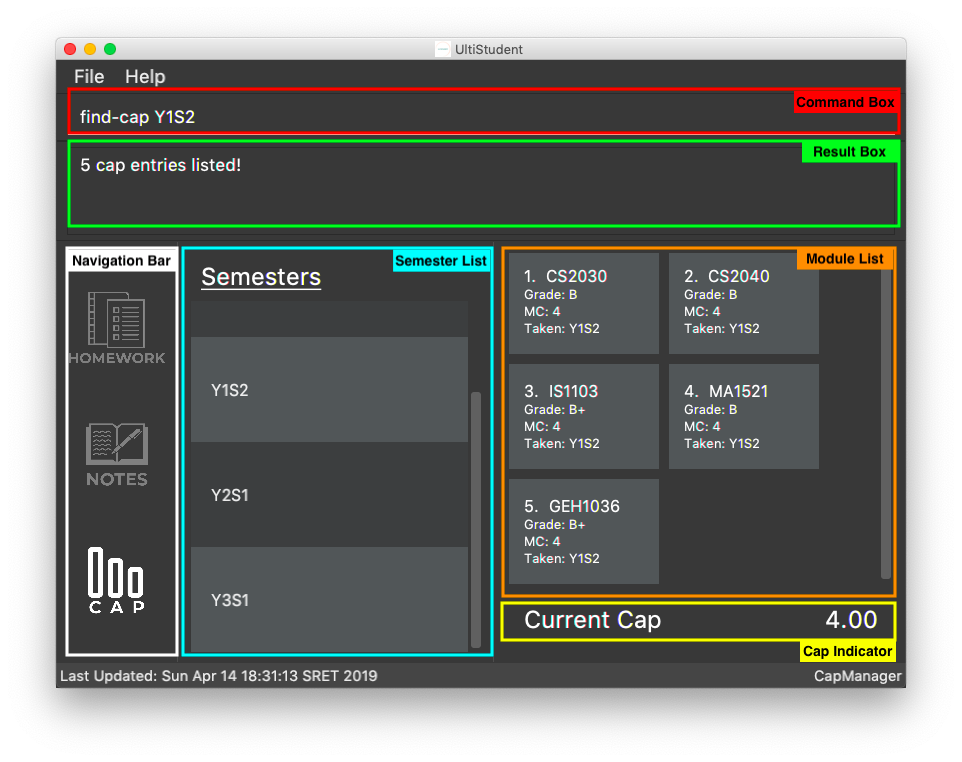
Task: Click the Semesters heading
Action: [261, 277]
